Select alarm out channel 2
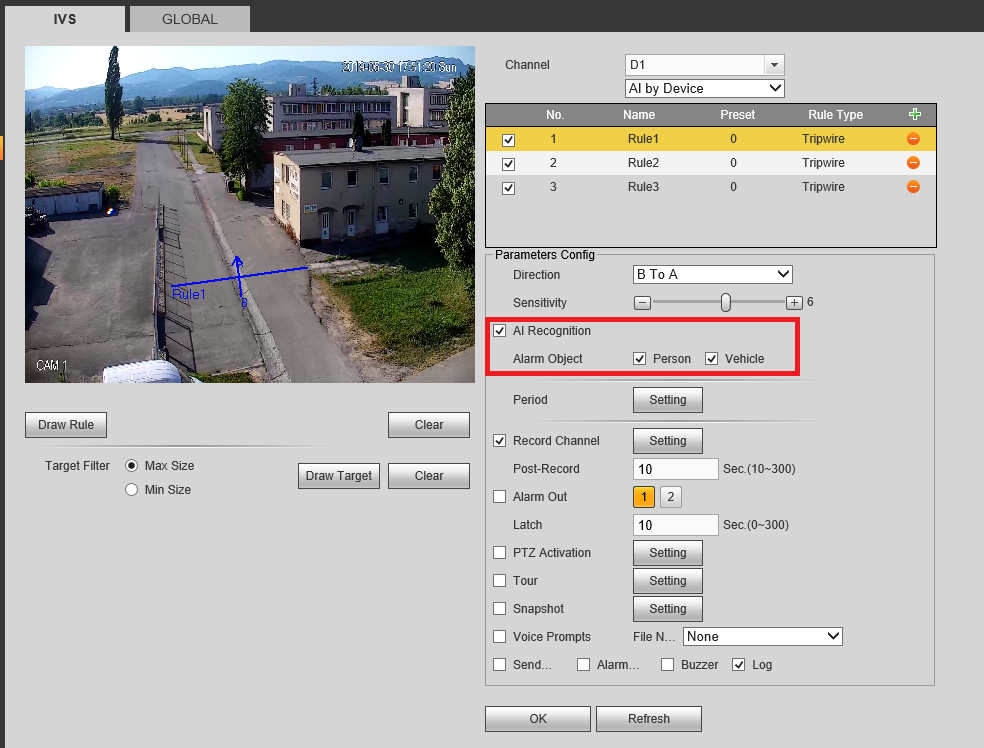This screenshot has height=748, width=984. [671, 497]
